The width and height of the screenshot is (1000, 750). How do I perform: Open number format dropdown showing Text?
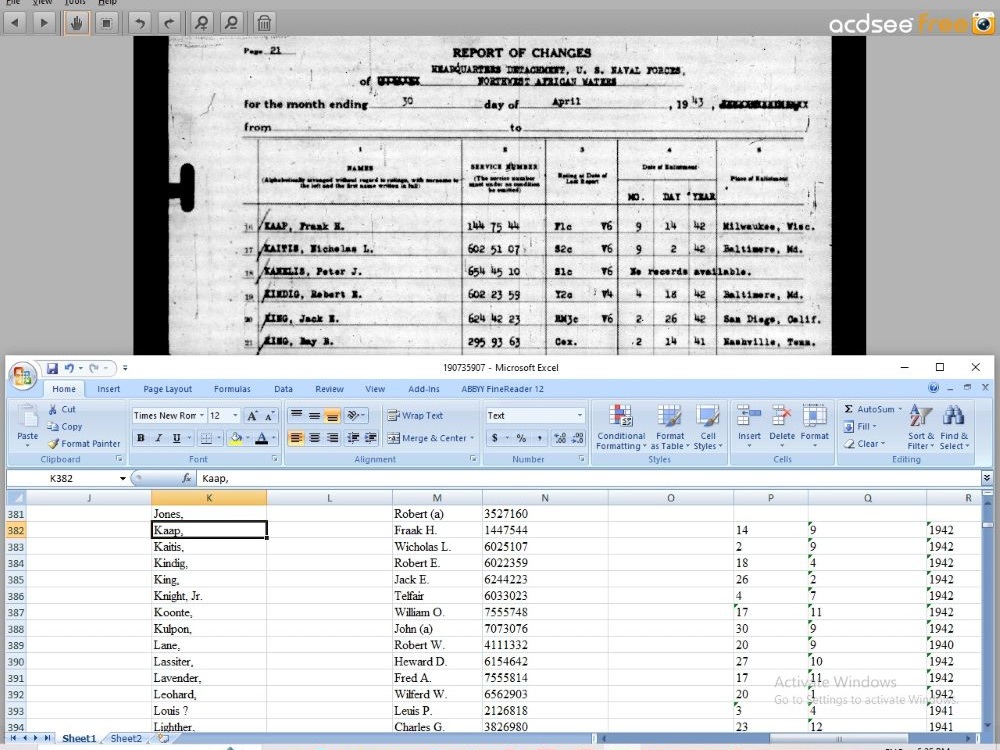[x=580, y=415]
